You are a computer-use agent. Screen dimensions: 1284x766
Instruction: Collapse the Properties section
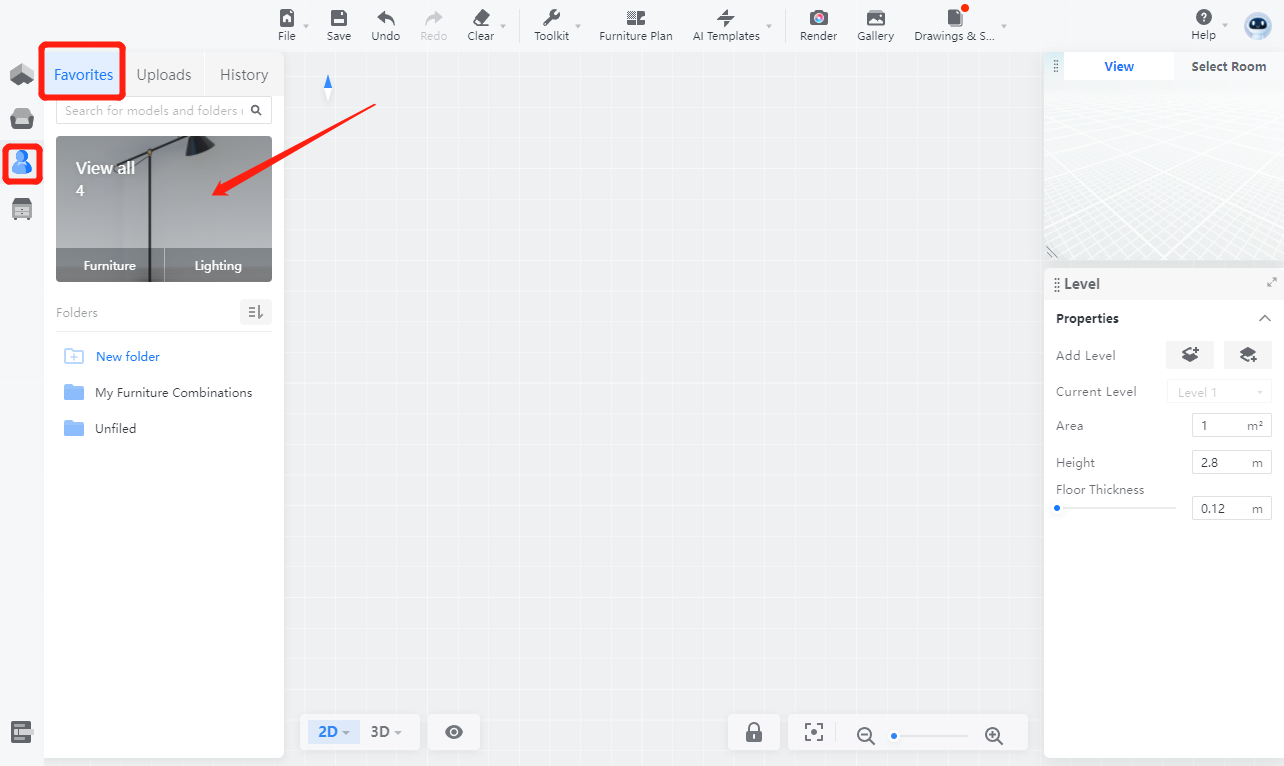click(x=1265, y=318)
